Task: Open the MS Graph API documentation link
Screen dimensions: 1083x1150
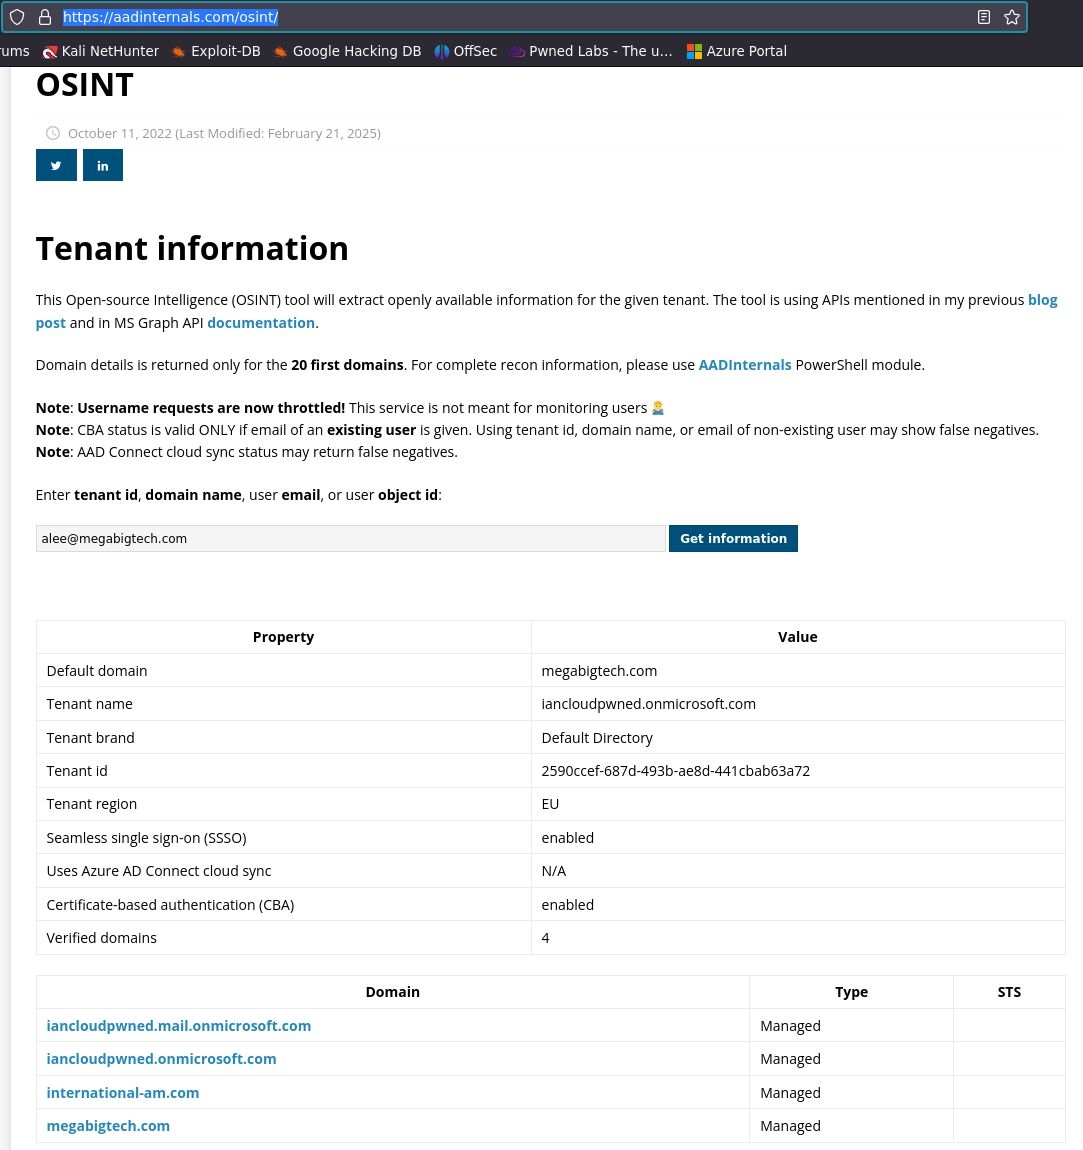Action: 261,322
